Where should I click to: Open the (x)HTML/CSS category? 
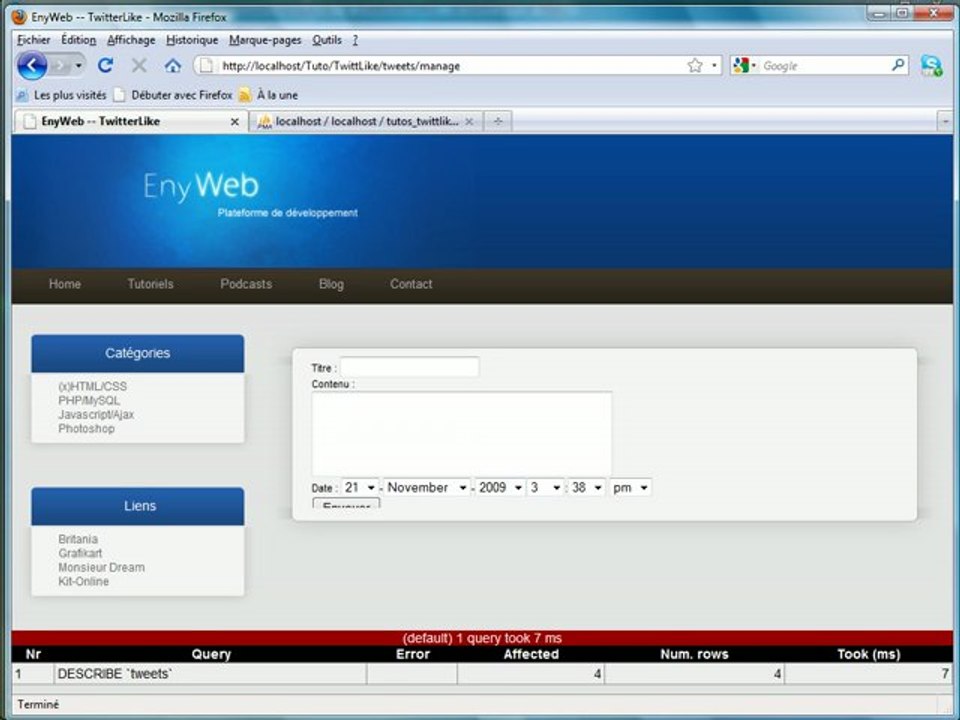coord(92,386)
